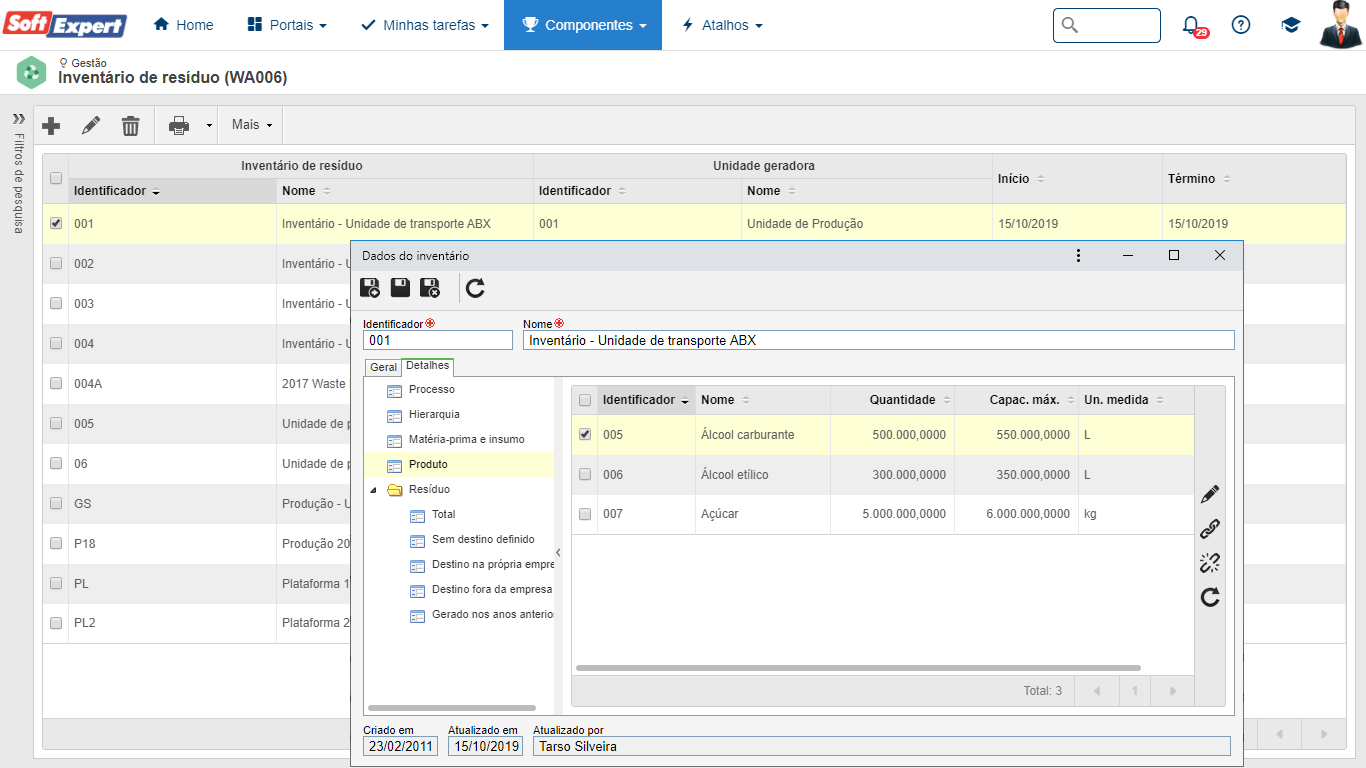This screenshot has width=1366, height=768.
Task: Open the notifications bell icon
Action: 1190,25
